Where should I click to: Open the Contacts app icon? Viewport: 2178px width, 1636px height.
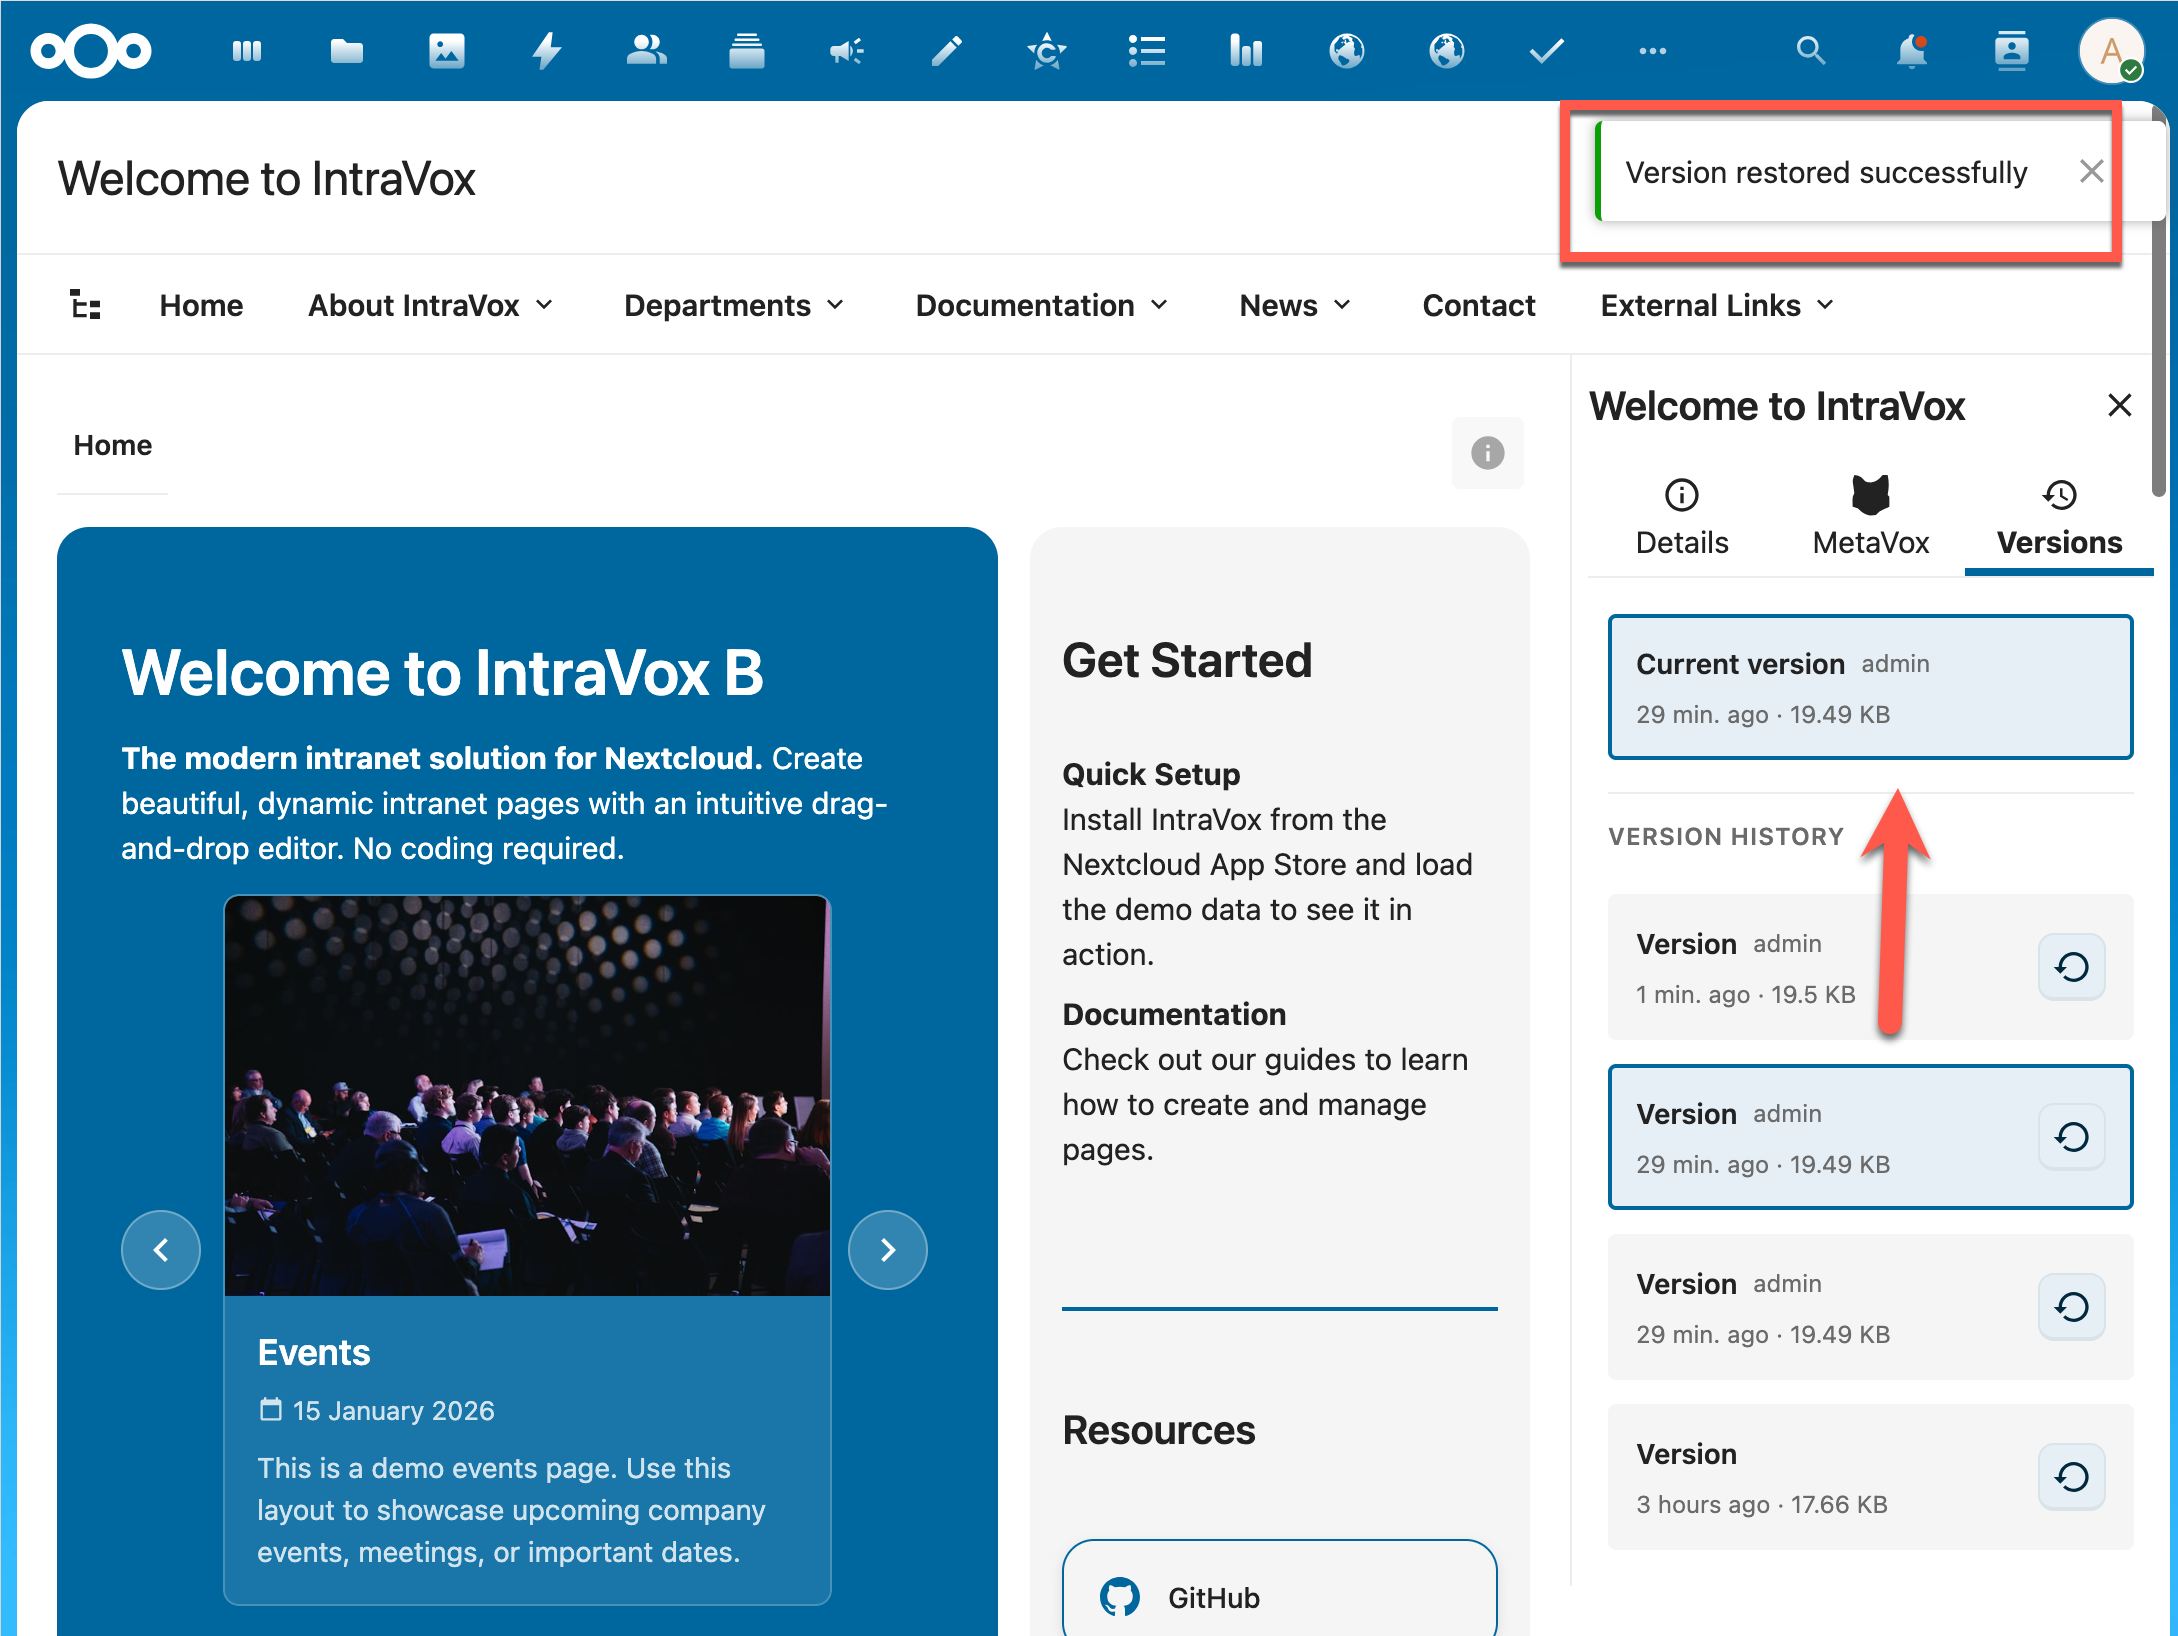coord(647,51)
